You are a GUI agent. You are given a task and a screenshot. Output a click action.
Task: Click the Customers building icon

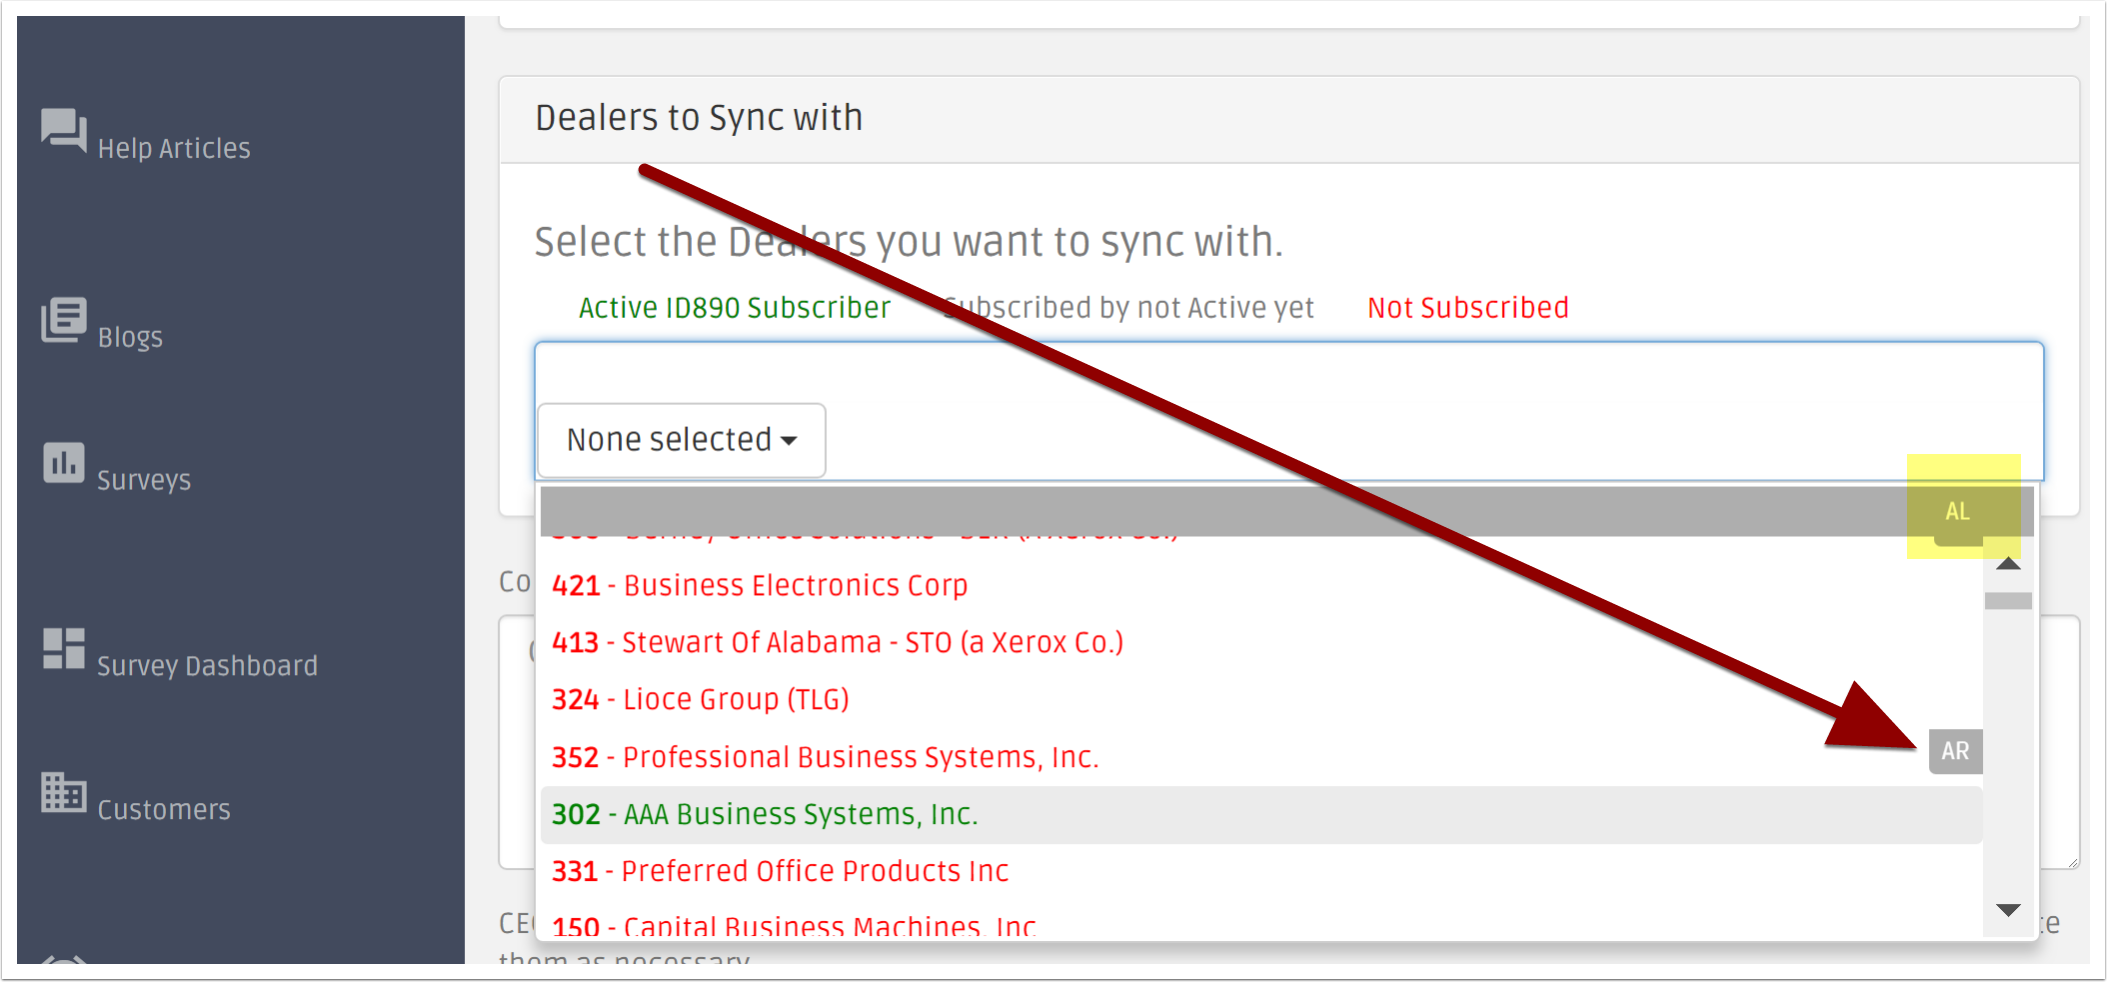point(63,792)
